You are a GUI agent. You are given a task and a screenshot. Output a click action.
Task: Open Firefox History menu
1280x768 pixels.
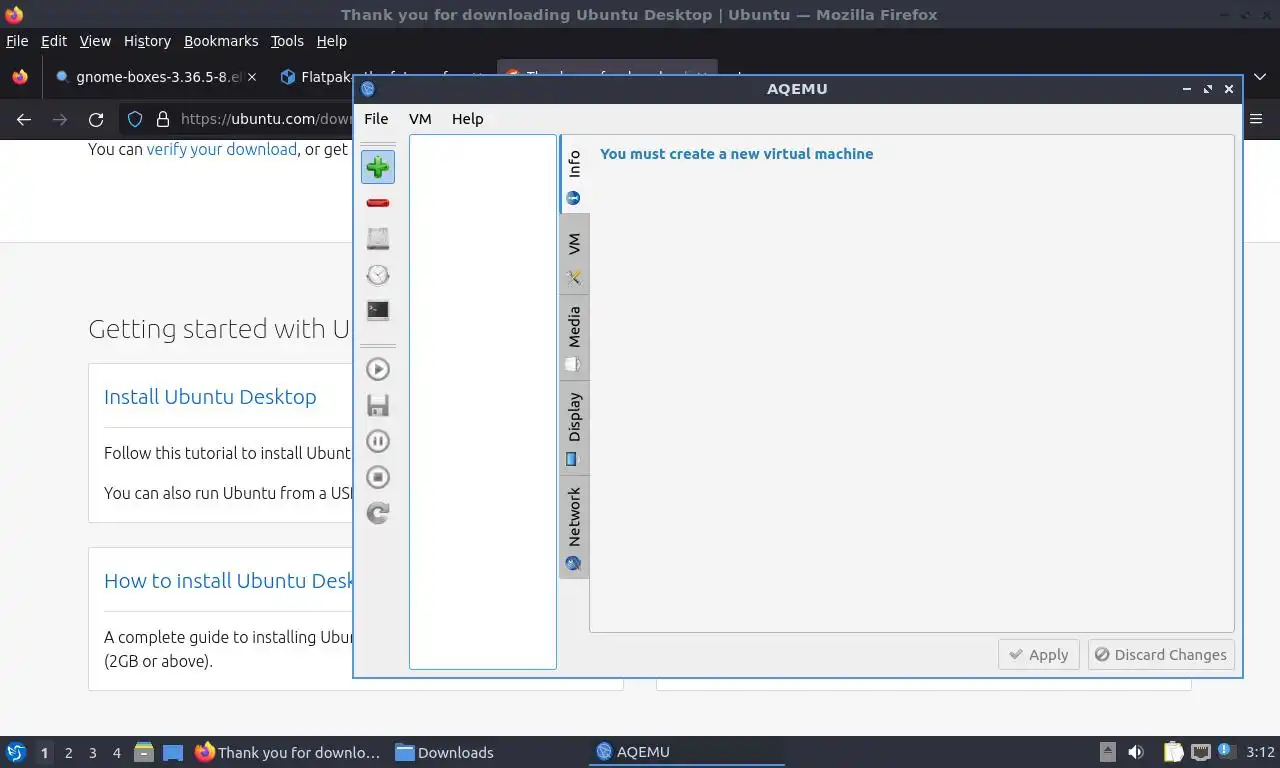[147, 41]
